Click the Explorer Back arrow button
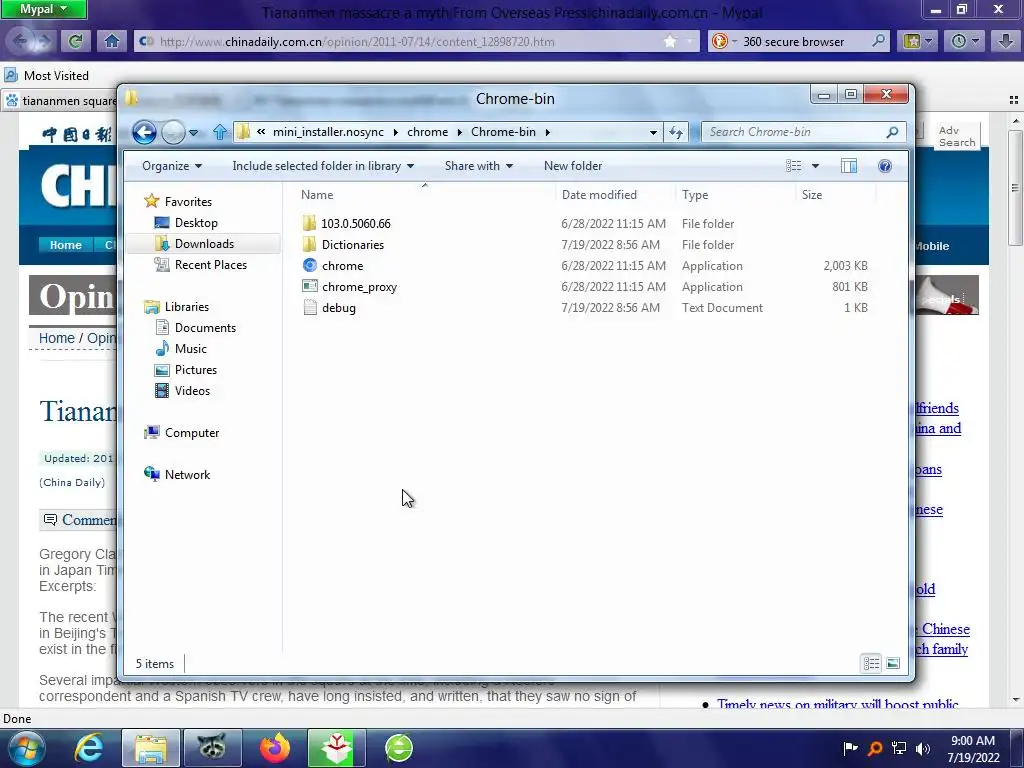The height and width of the screenshot is (768, 1024). [144, 133]
